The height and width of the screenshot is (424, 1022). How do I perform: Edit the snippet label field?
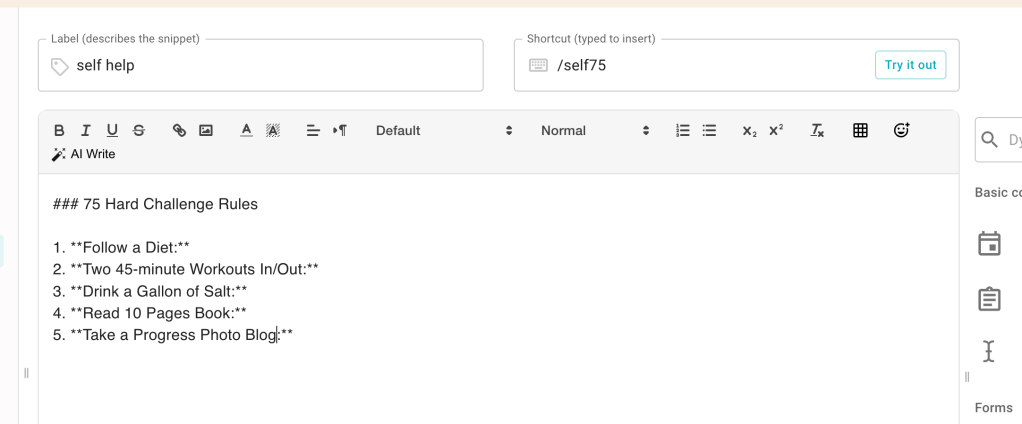click(x=261, y=65)
